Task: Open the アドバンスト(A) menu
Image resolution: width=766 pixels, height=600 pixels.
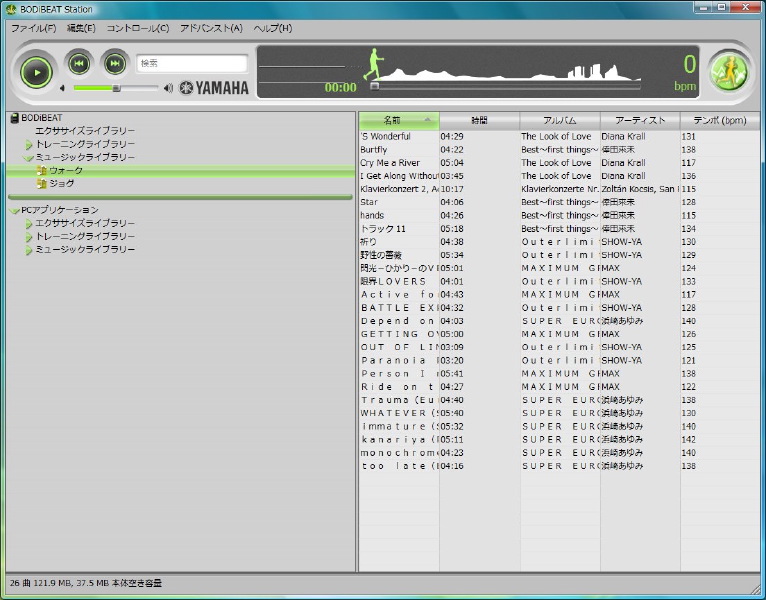Action: pyautogui.click(x=211, y=28)
